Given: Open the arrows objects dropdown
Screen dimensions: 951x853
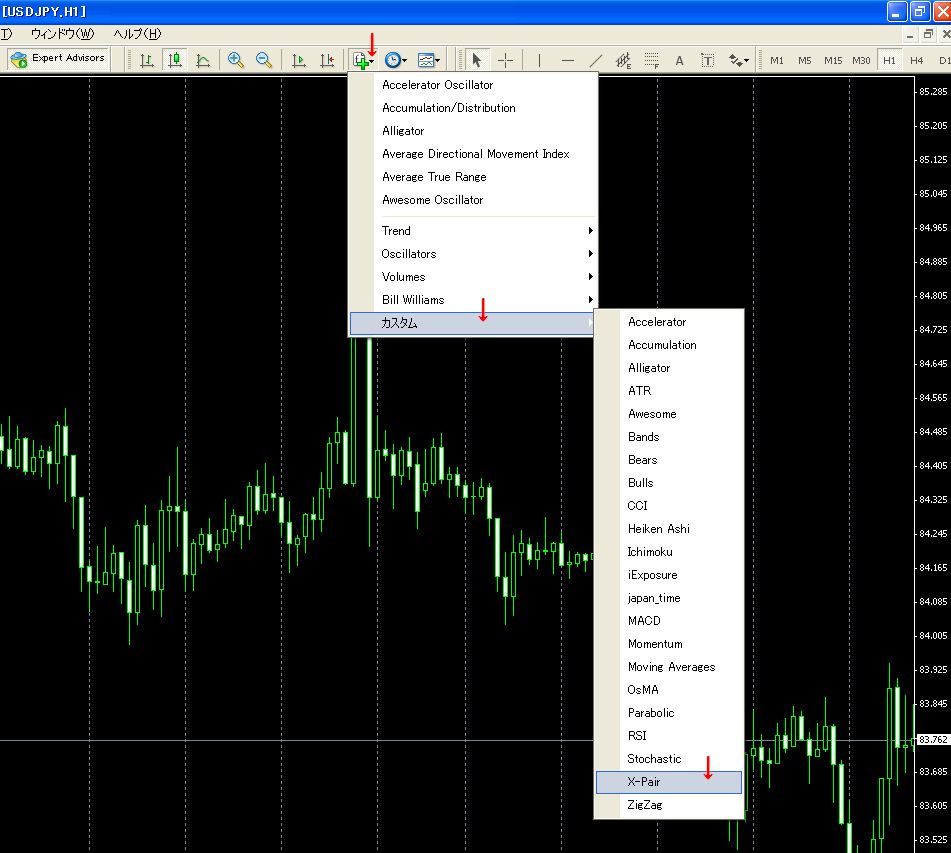Looking at the screenshot, I should point(738,60).
